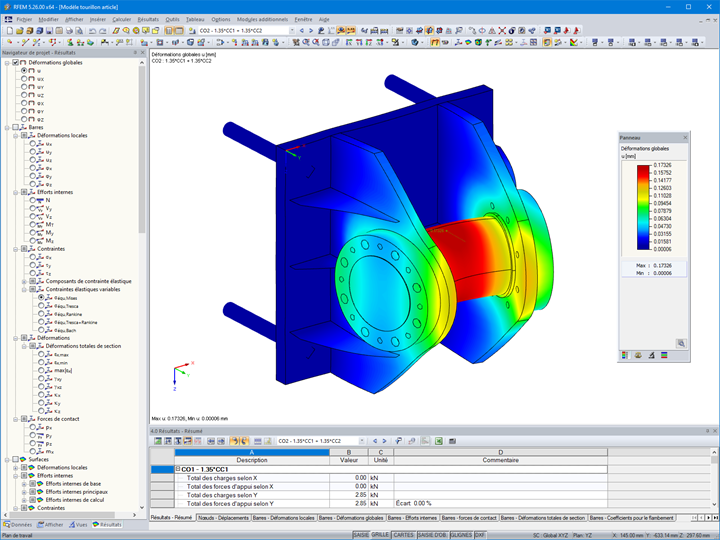Collapse the Déformations globales tree node
720x540 pixels.
coord(7,62)
